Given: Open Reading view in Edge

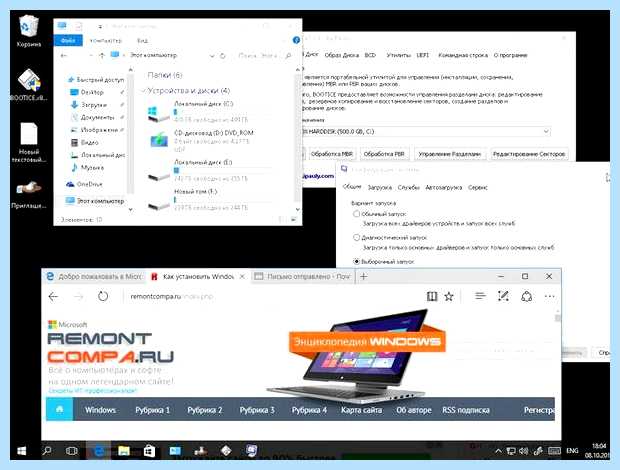Looking at the screenshot, I should (x=432, y=296).
